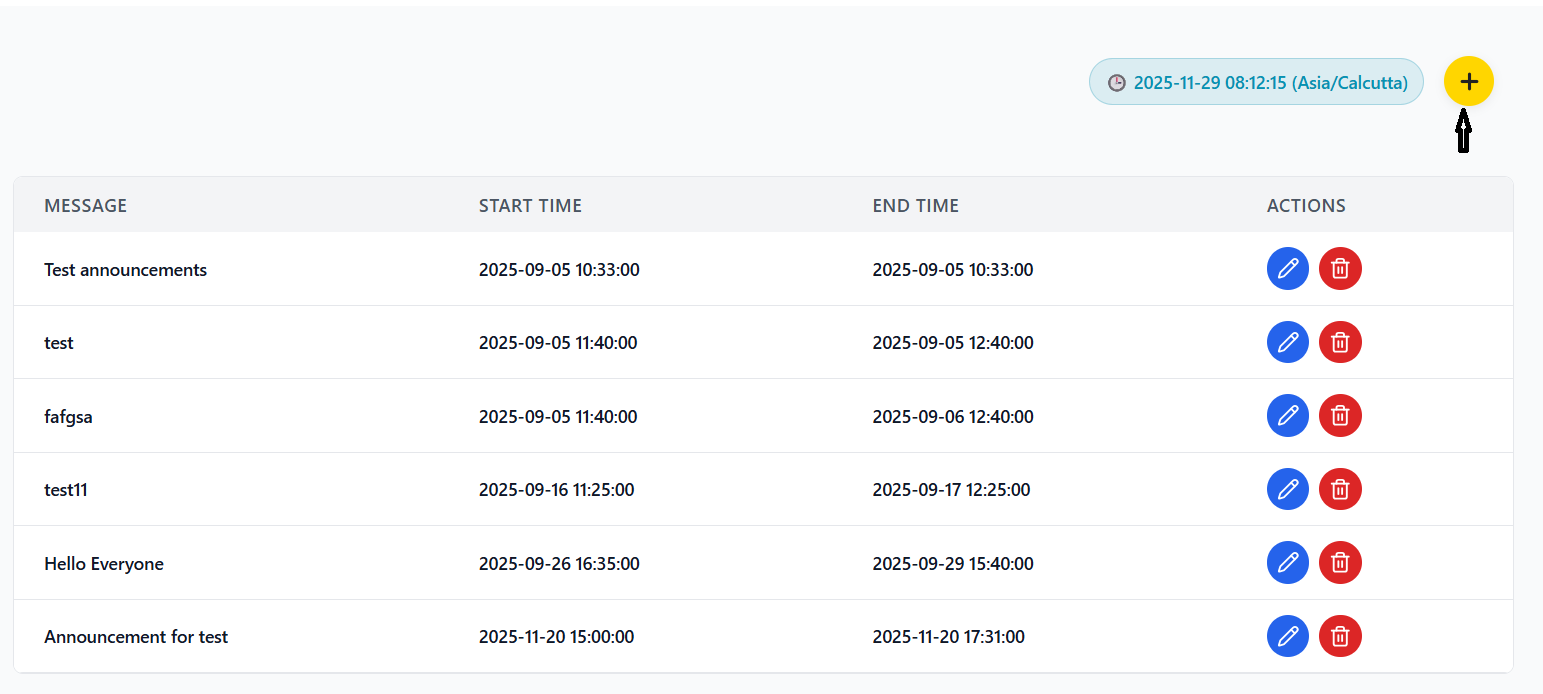
Task: Select the pencil icon for Hello Everyone
Action: 1288,562
